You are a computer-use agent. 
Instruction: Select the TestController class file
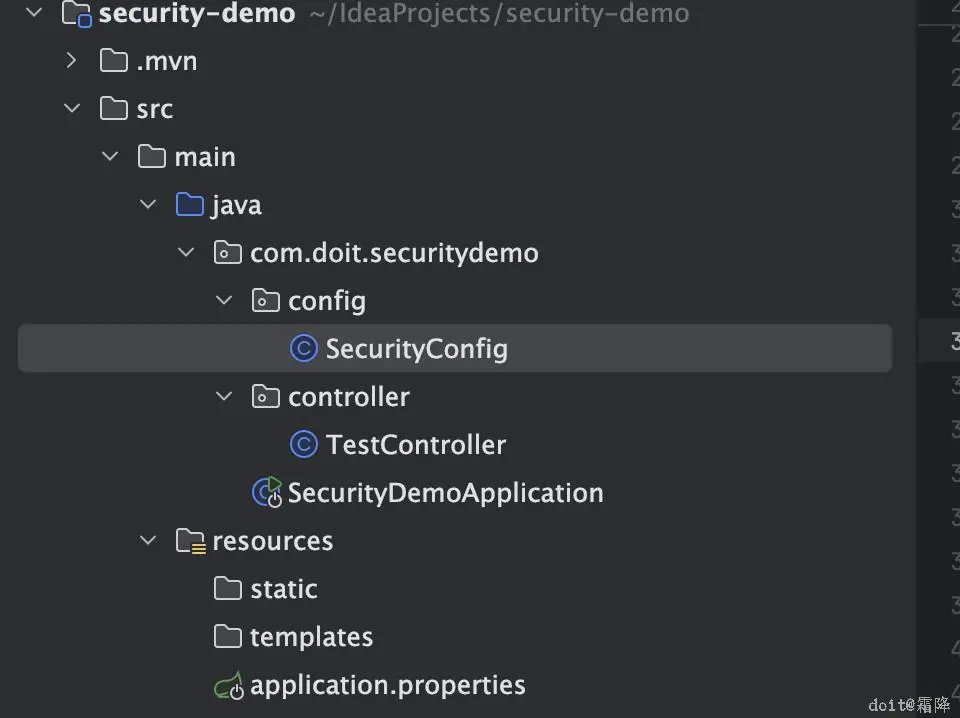pyautogui.click(x=416, y=445)
